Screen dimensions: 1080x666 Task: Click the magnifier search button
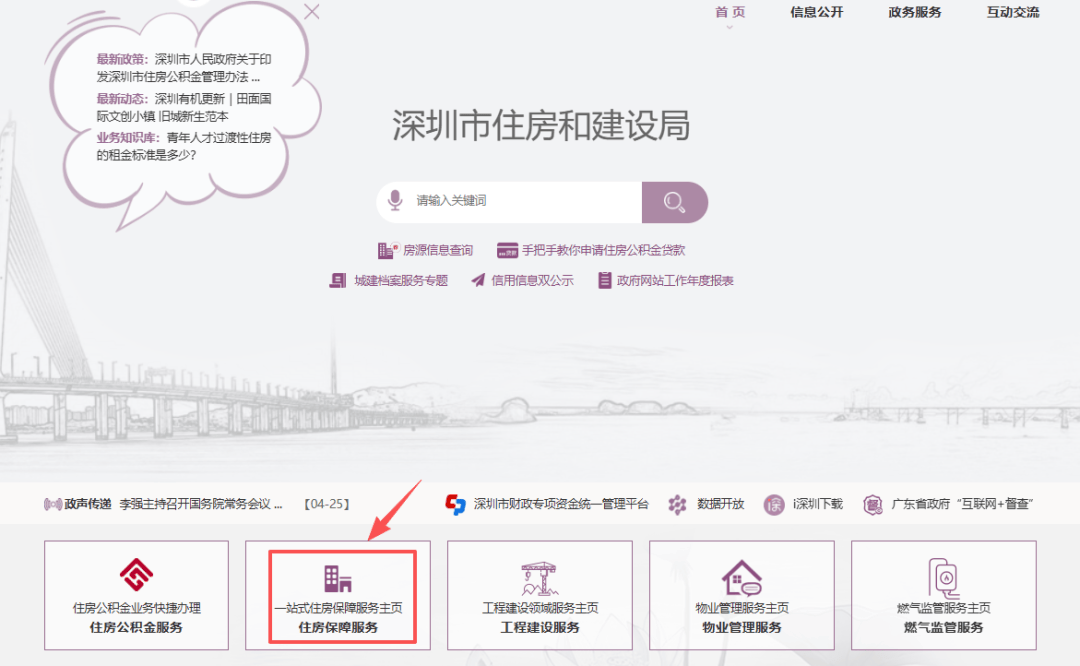tap(674, 202)
